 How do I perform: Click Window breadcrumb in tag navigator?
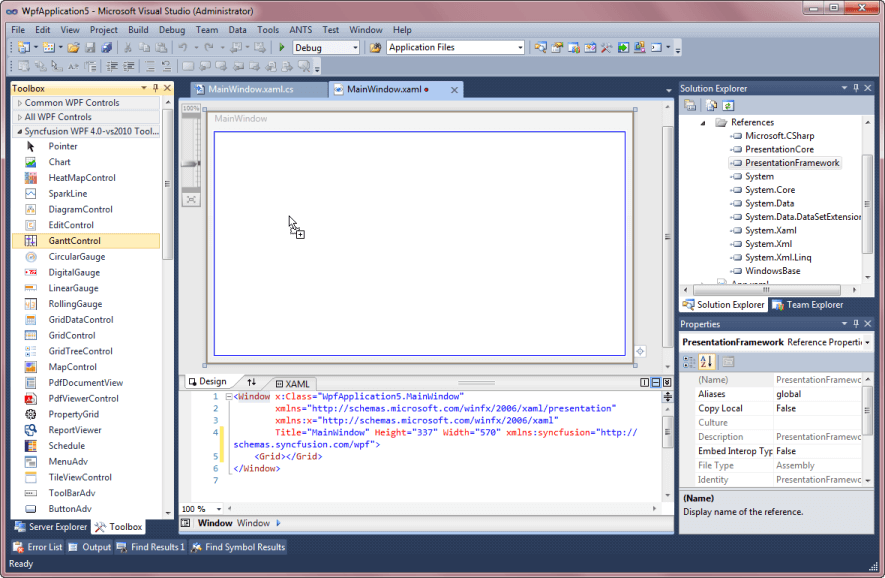[x=253, y=523]
